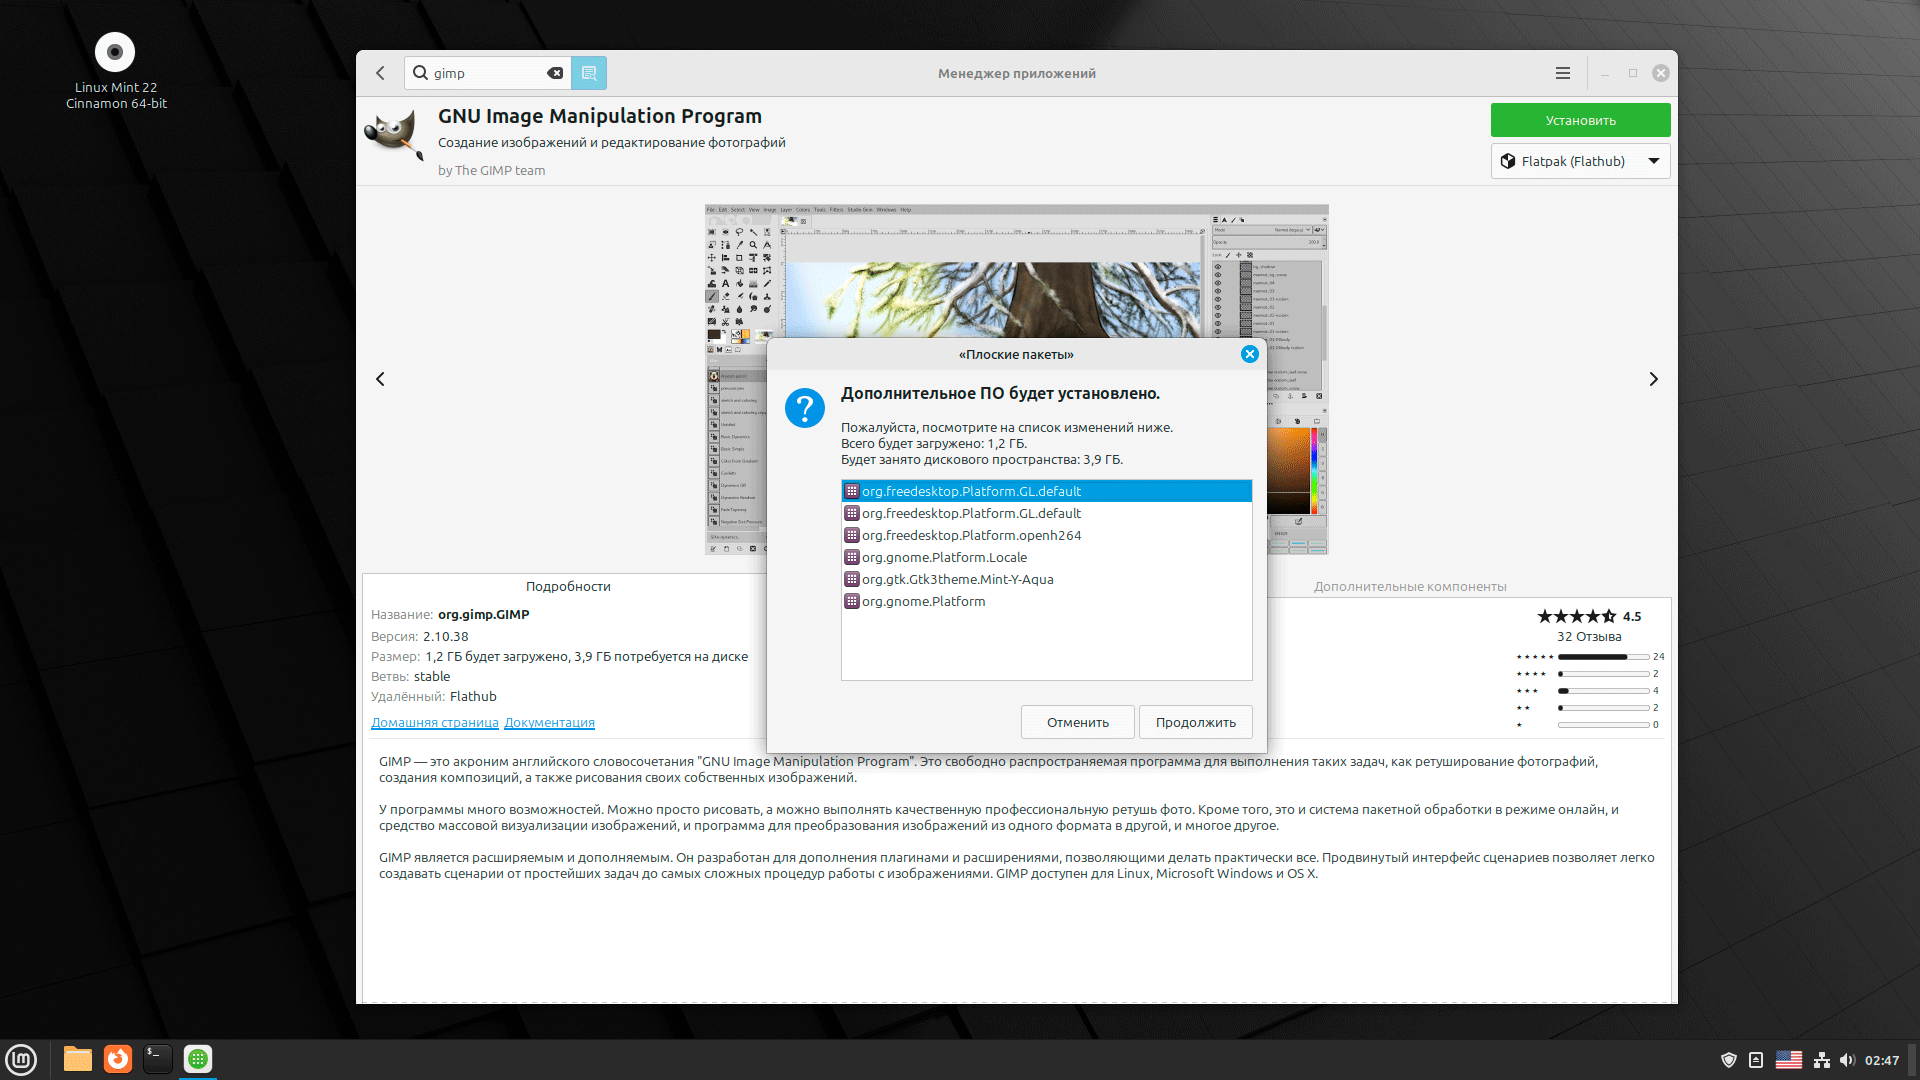Select org.gnome.Platform package entry
Image resolution: width=1920 pixels, height=1080 pixels.
click(x=923, y=600)
